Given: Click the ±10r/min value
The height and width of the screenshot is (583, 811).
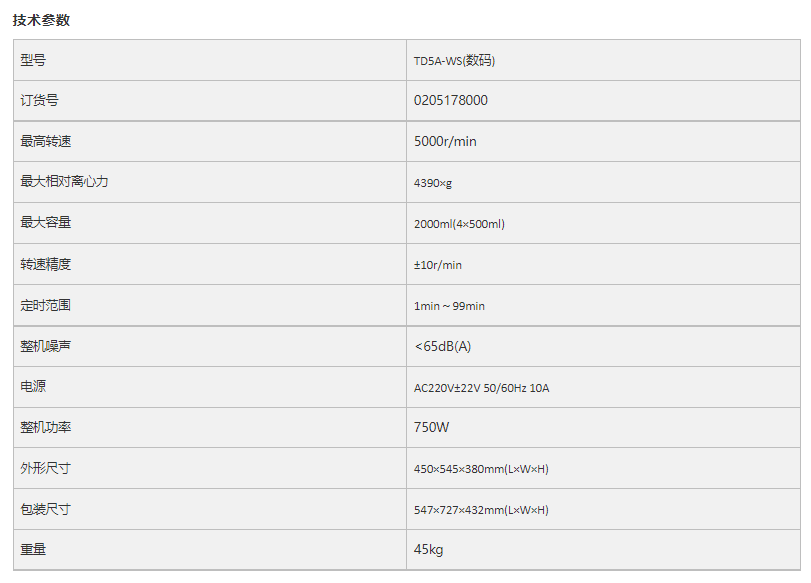Looking at the screenshot, I should click(x=438, y=265).
